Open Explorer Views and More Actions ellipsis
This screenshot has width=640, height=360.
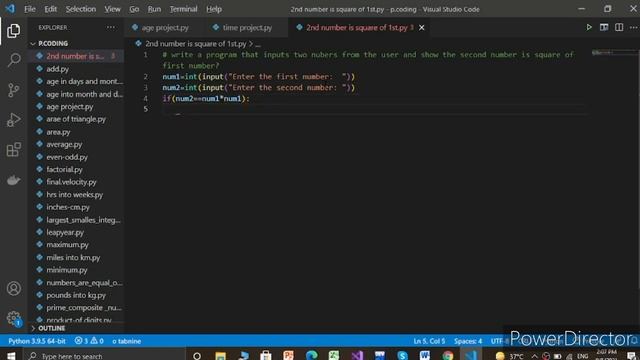pyautogui.click(x=111, y=27)
